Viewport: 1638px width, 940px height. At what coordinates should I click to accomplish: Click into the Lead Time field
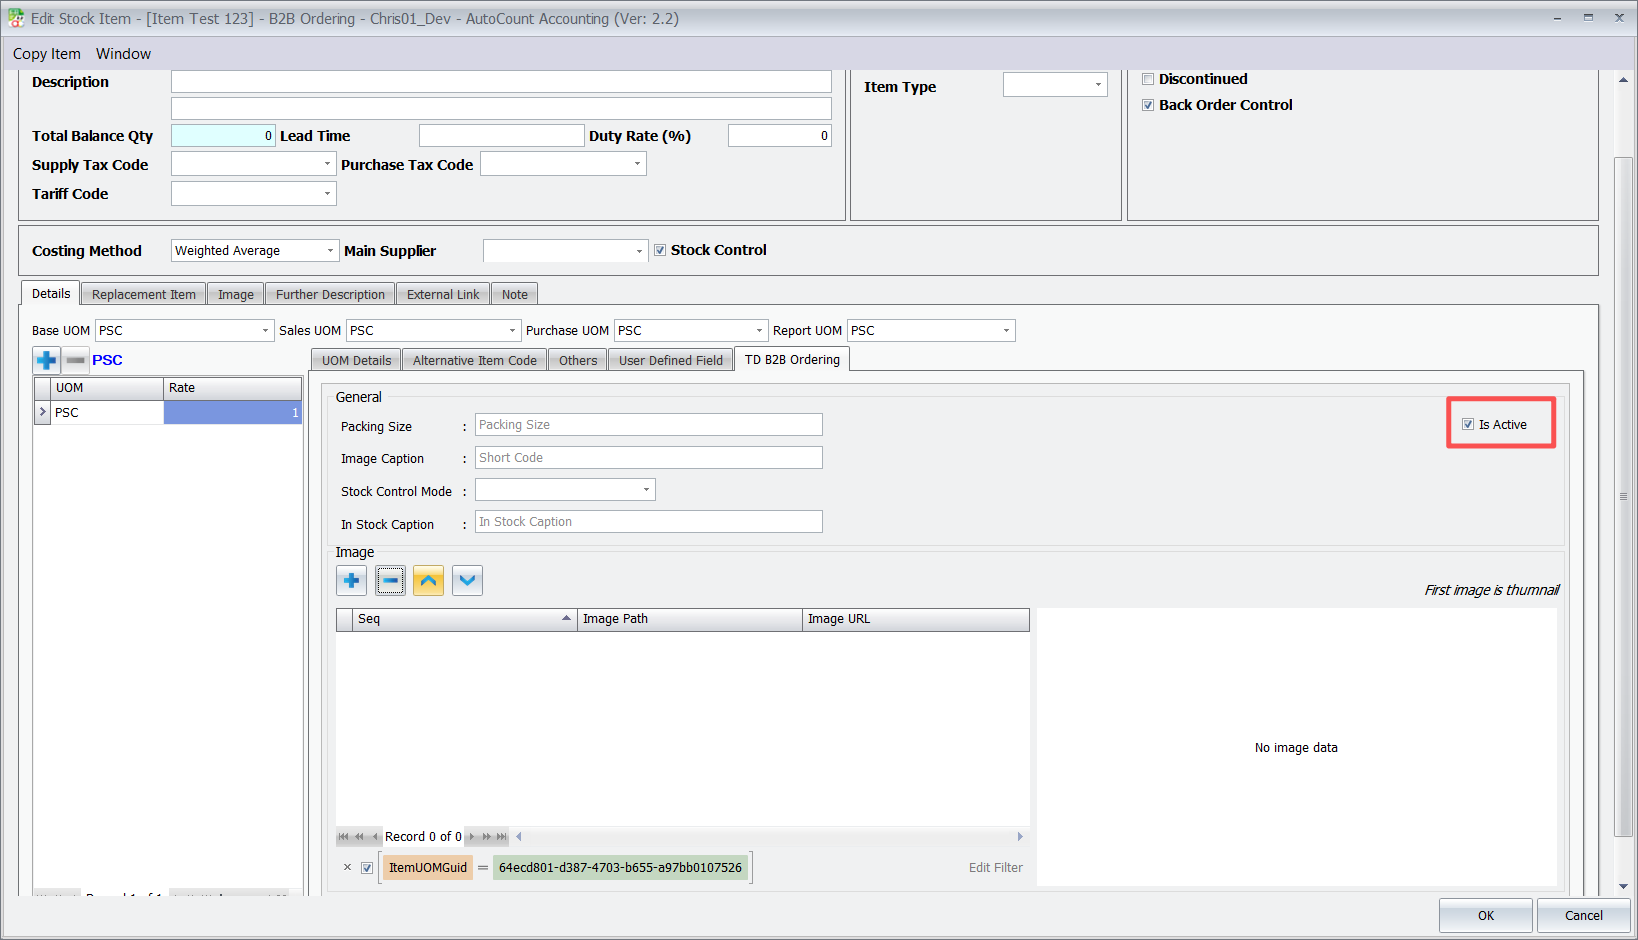501,136
